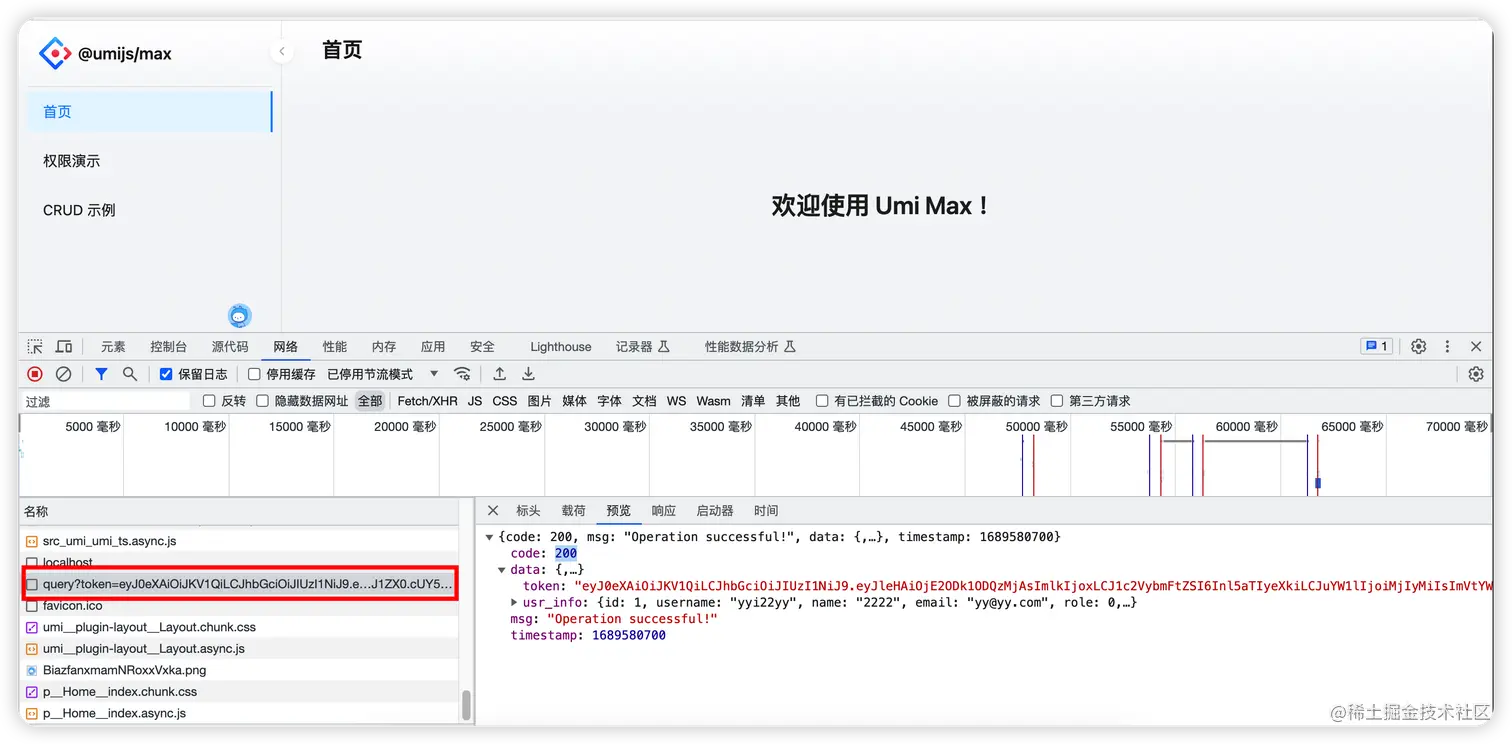Import HAR file upload icon
The width and height of the screenshot is (1512, 744).
tap(499, 374)
